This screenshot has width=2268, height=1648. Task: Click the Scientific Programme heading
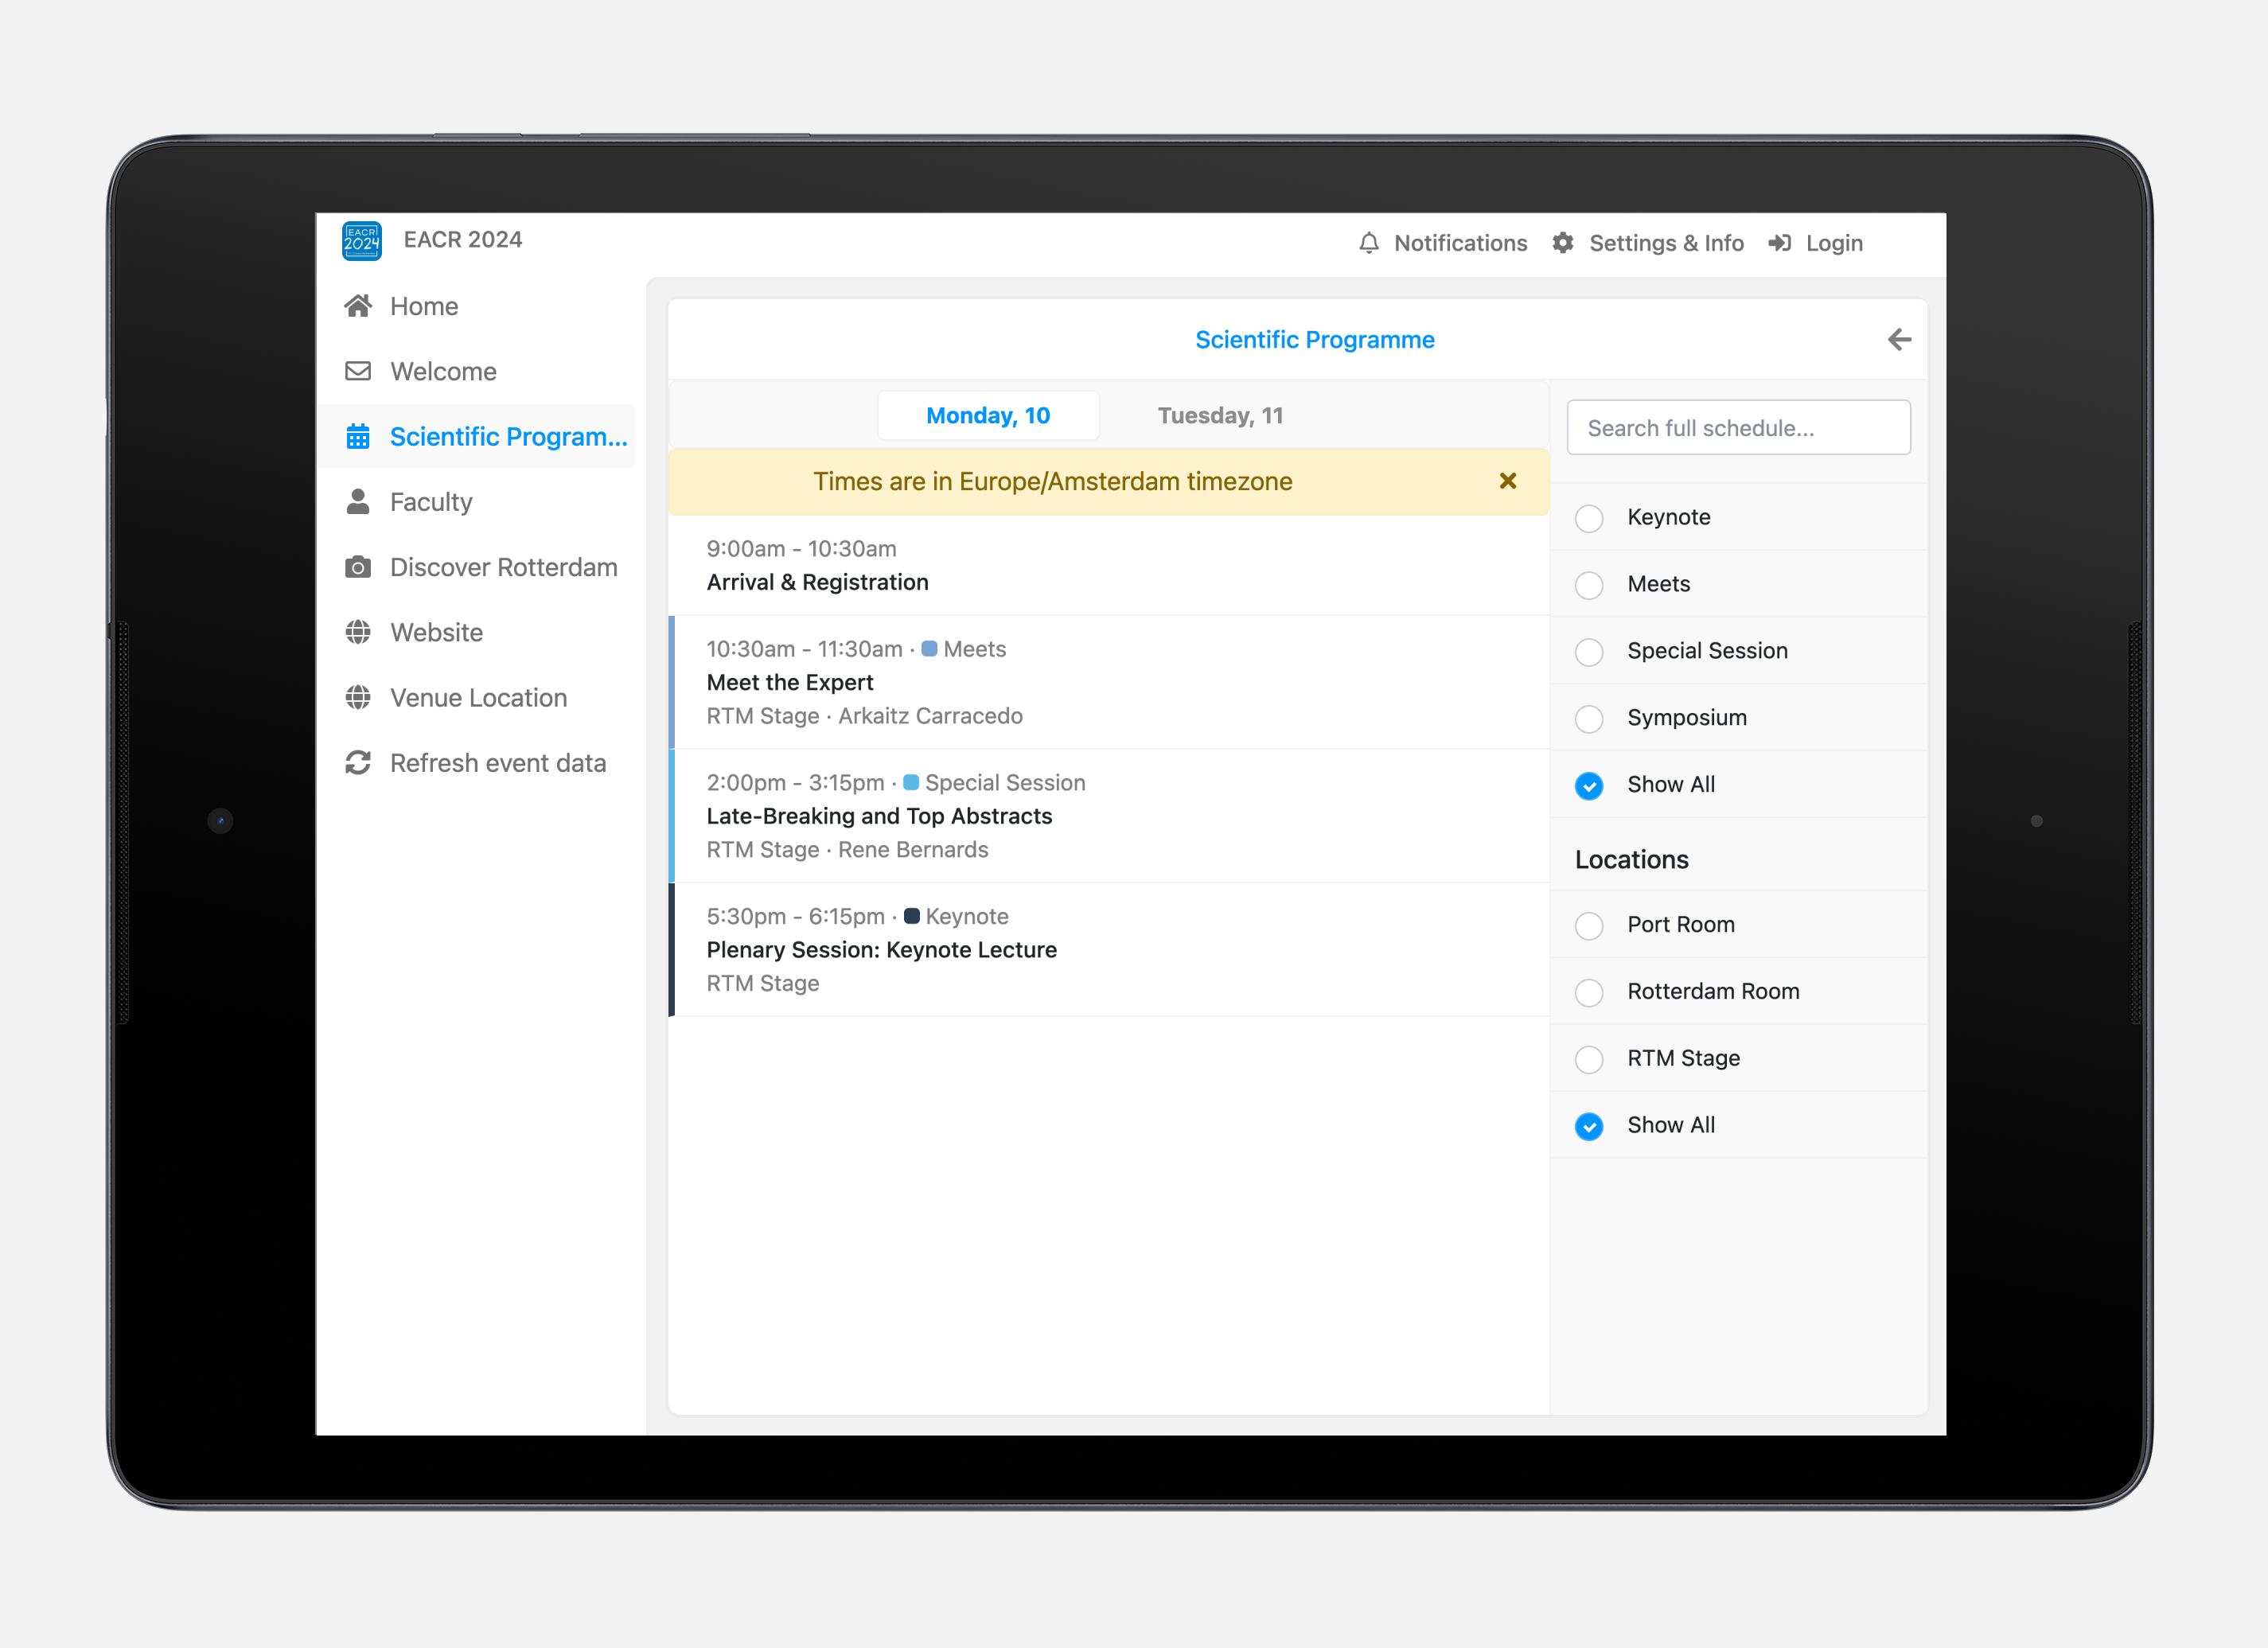pos(1314,340)
